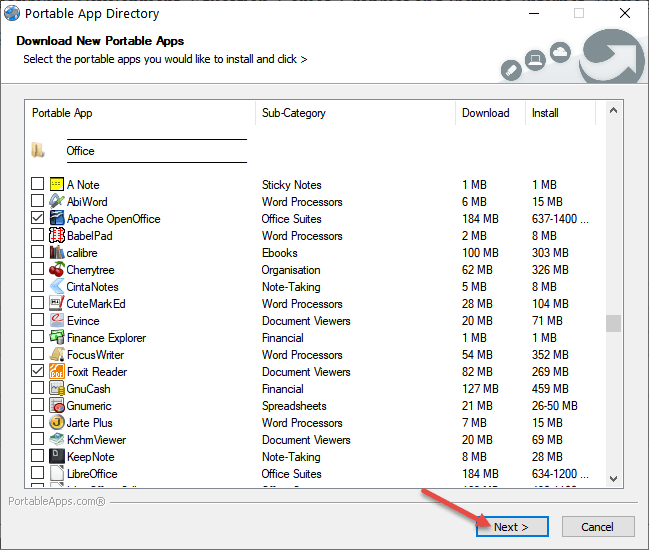The image size is (649, 550).
Task: Click the KeepNote icon
Action: (57, 456)
